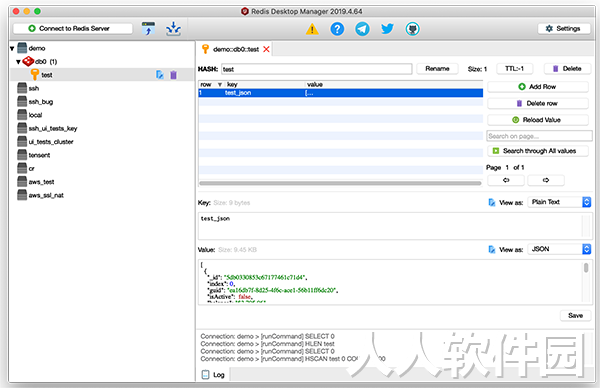600x388 pixels.
Task: Go to next page with right arrow button
Action: (546, 180)
